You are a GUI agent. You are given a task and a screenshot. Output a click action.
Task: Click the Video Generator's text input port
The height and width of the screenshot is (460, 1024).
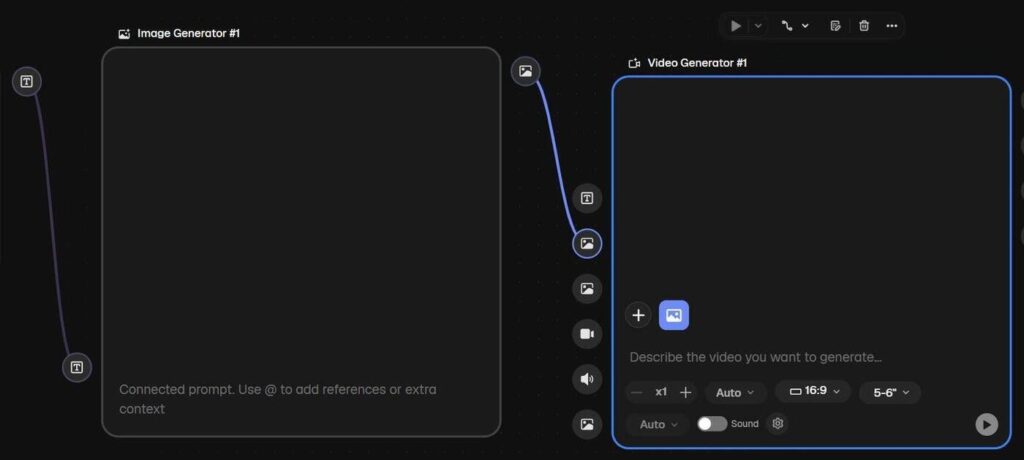pos(587,199)
